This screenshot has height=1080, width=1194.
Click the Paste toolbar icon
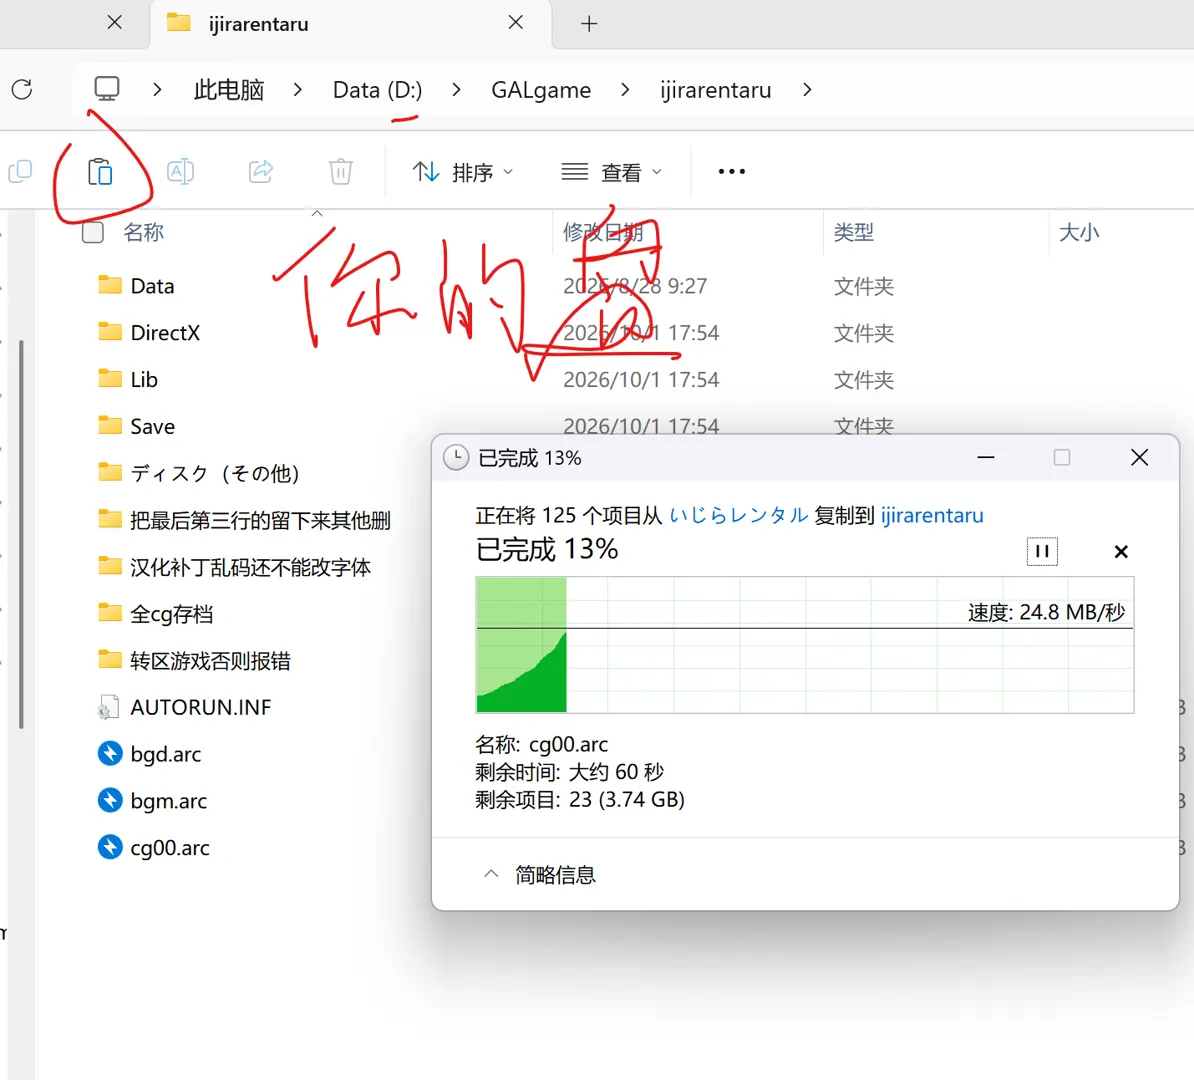tap(100, 171)
